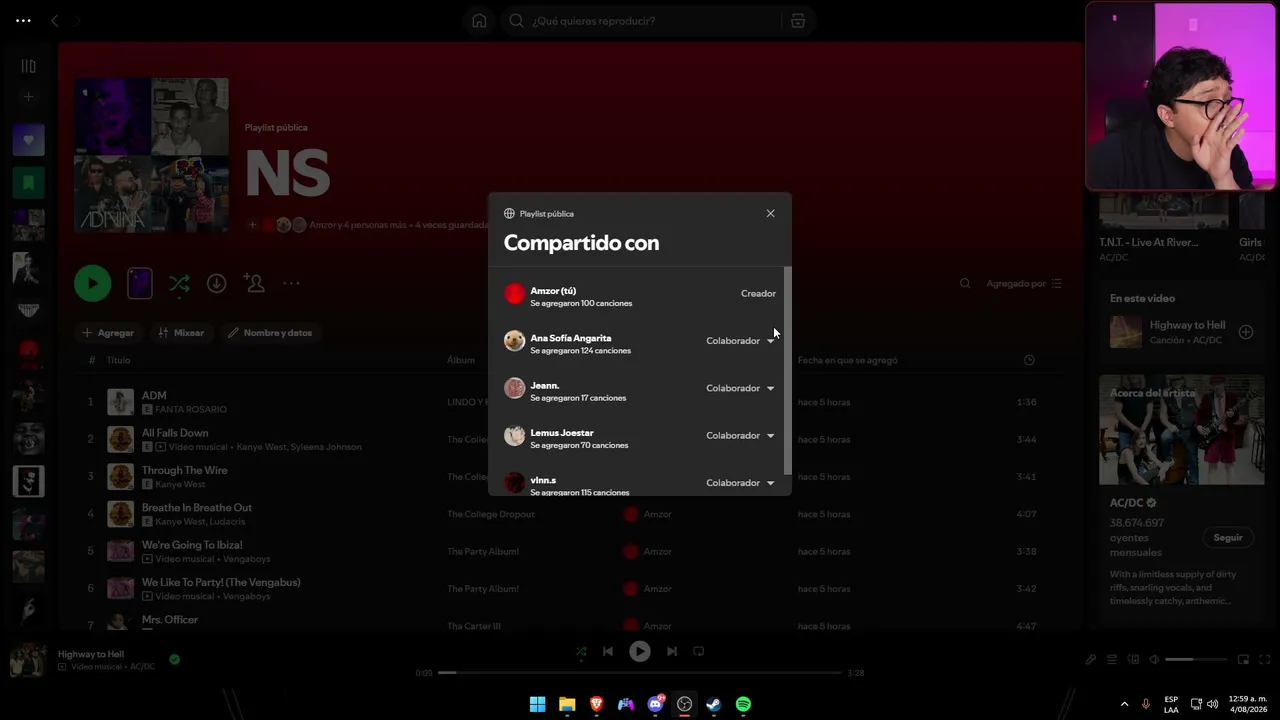Open the queue list icon
Screen dimensions: 1280x720
click(x=1112, y=660)
